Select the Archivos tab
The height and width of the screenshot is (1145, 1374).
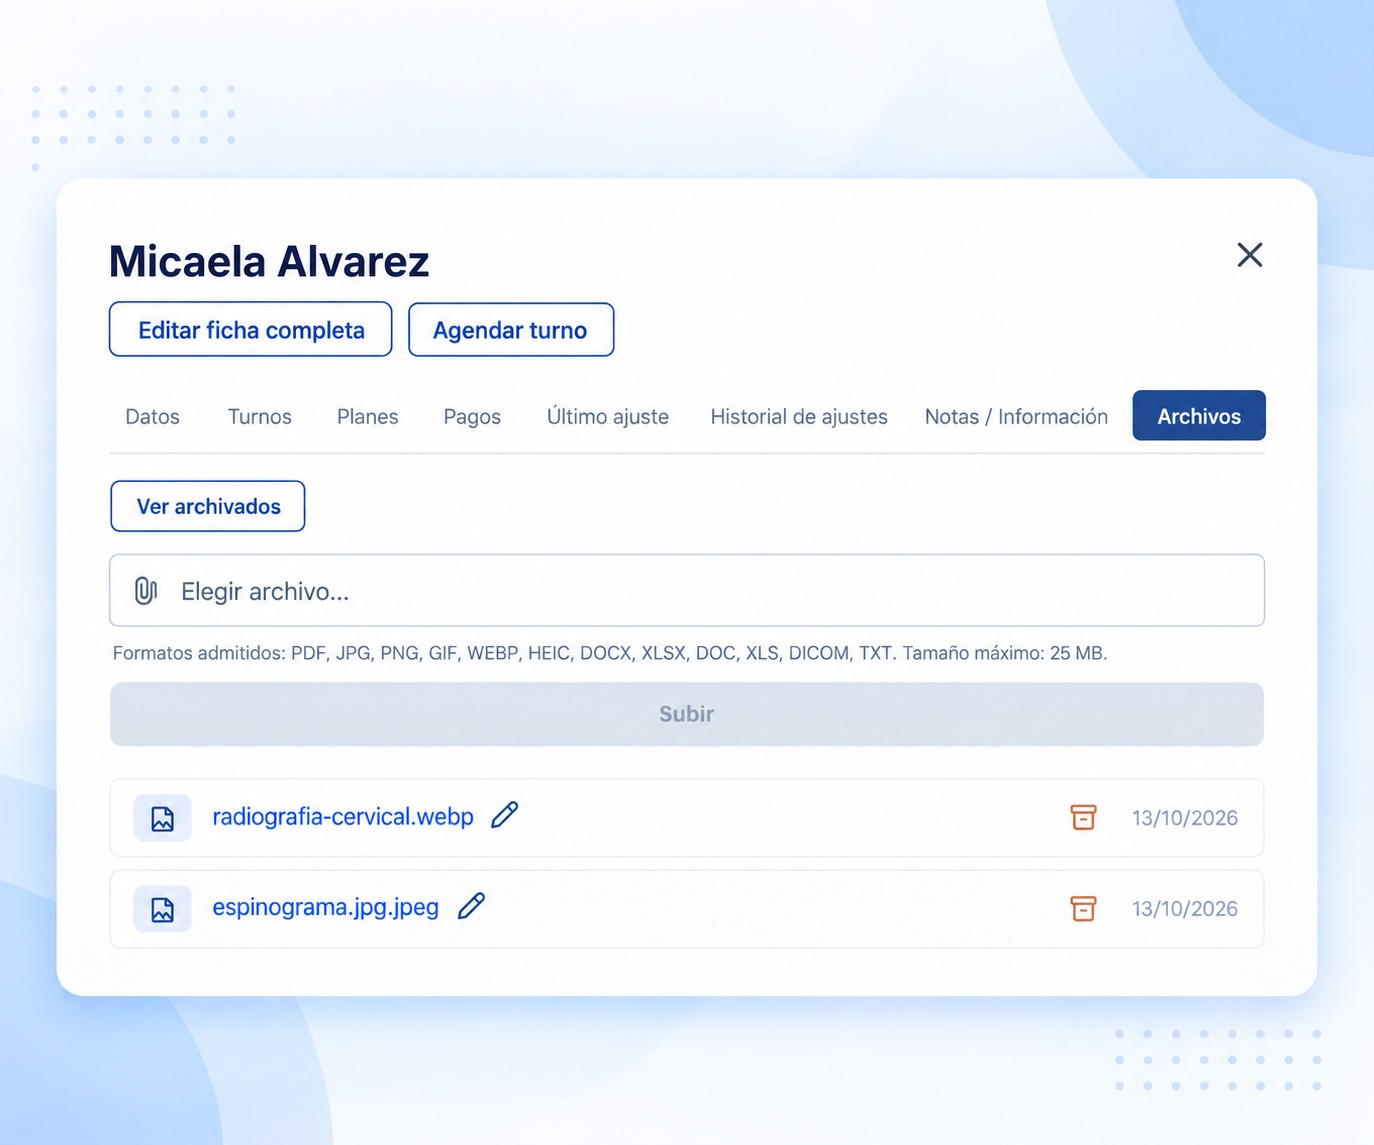[1199, 416]
